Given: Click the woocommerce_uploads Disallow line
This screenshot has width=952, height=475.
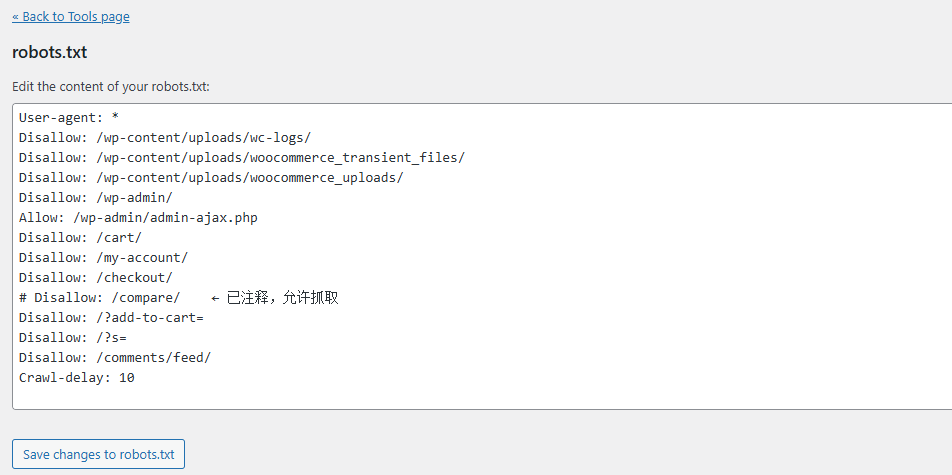Looking at the screenshot, I should click(x=210, y=177).
